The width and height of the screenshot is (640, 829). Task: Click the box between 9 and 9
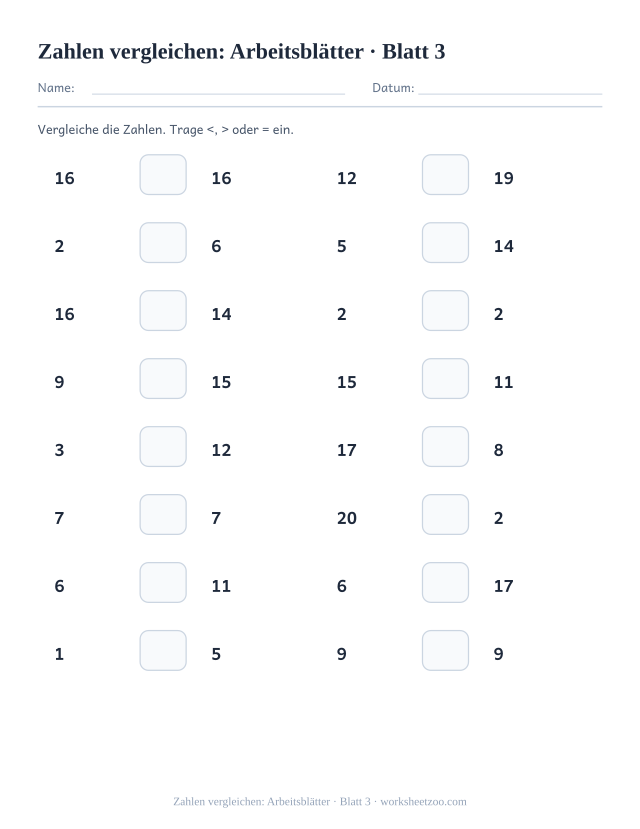(445, 650)
